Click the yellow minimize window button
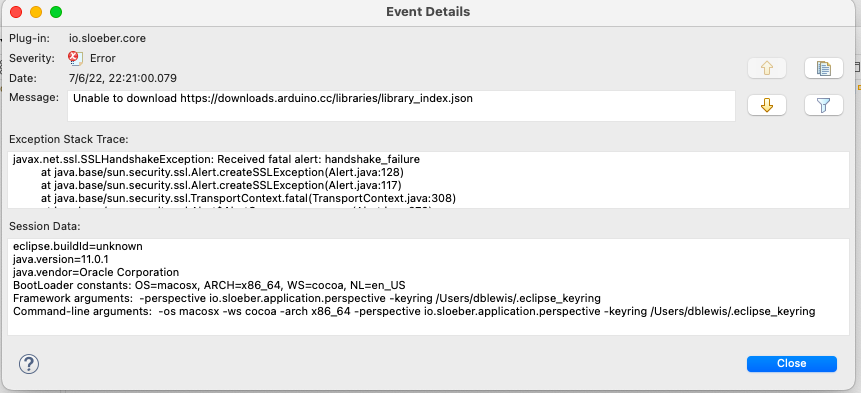 36,12
